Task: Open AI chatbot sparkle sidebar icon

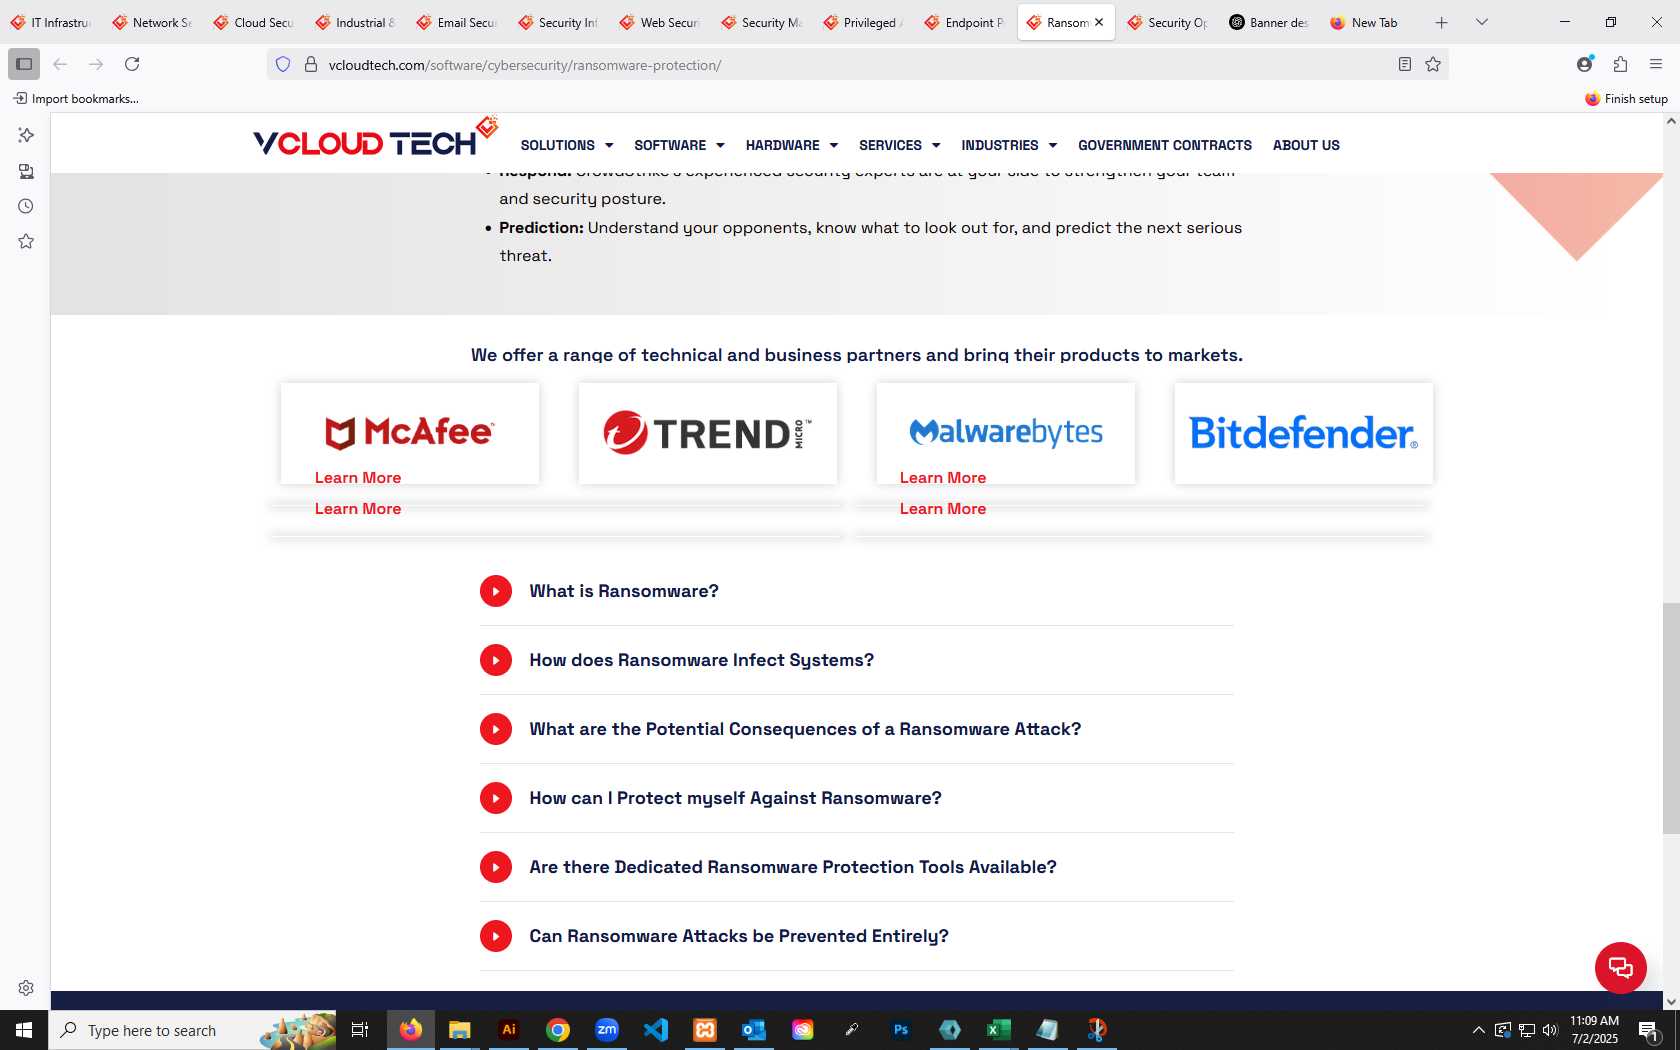Action: pos(26,135)
